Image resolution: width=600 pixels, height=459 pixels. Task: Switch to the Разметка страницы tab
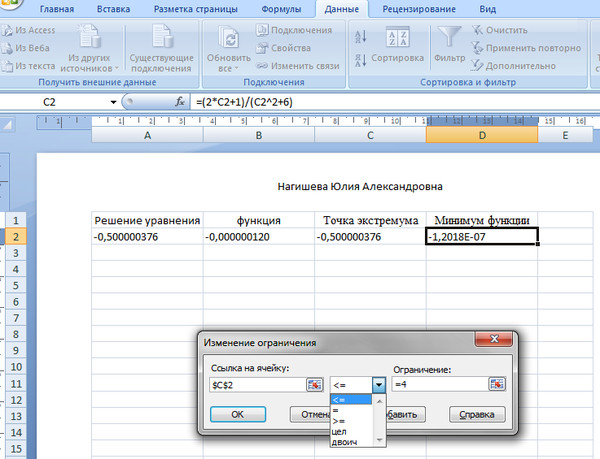pyautogui.click(x=196, y=9)
